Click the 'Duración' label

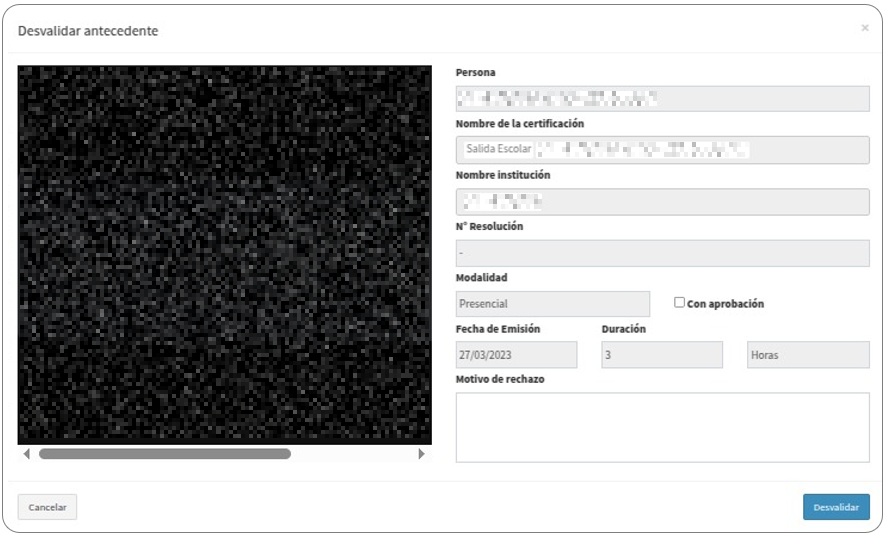point(623,329)
